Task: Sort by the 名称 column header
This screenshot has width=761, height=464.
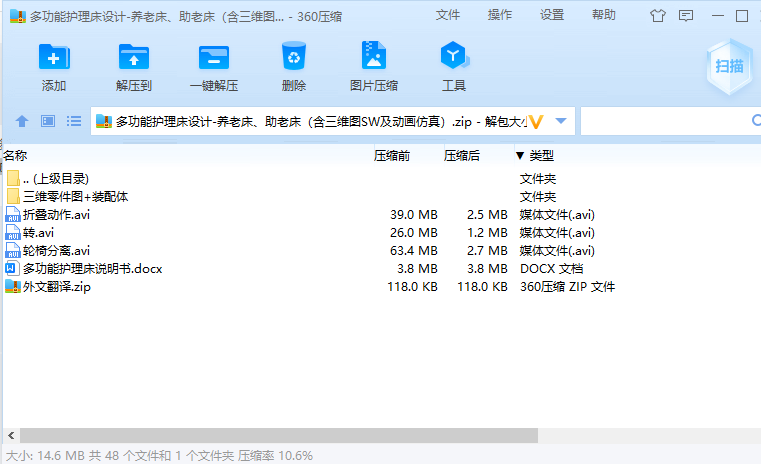Action: coord(16,155)
